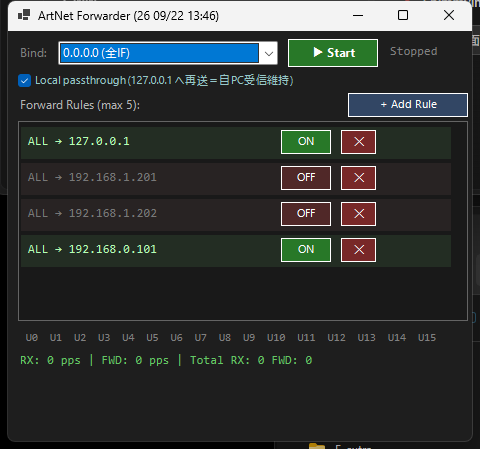
Task: Add a new forward rule
Action: point(408,105)
